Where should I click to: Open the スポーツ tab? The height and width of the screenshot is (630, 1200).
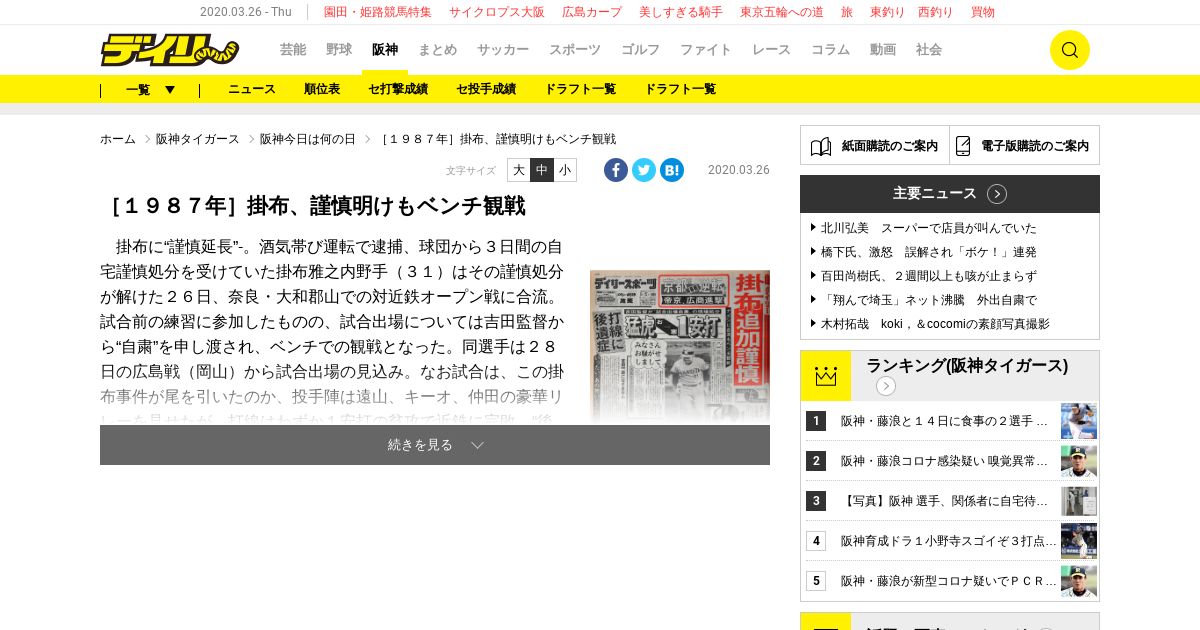click(x=575, y=50)
